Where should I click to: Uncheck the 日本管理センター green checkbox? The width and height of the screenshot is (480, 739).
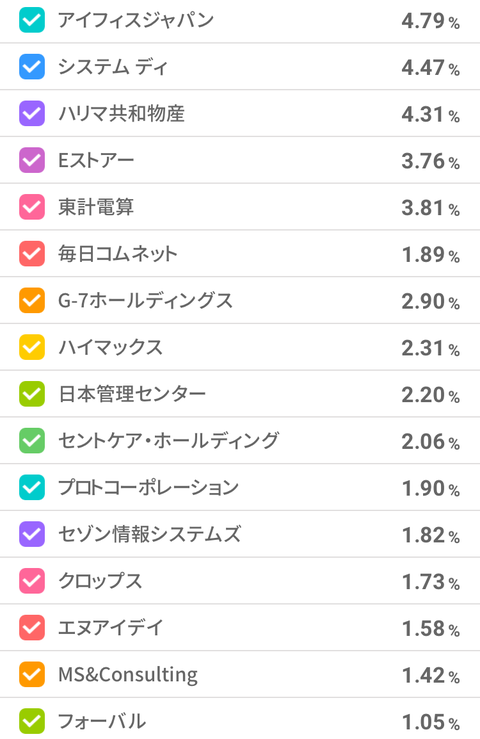click(x=32, y=394)
